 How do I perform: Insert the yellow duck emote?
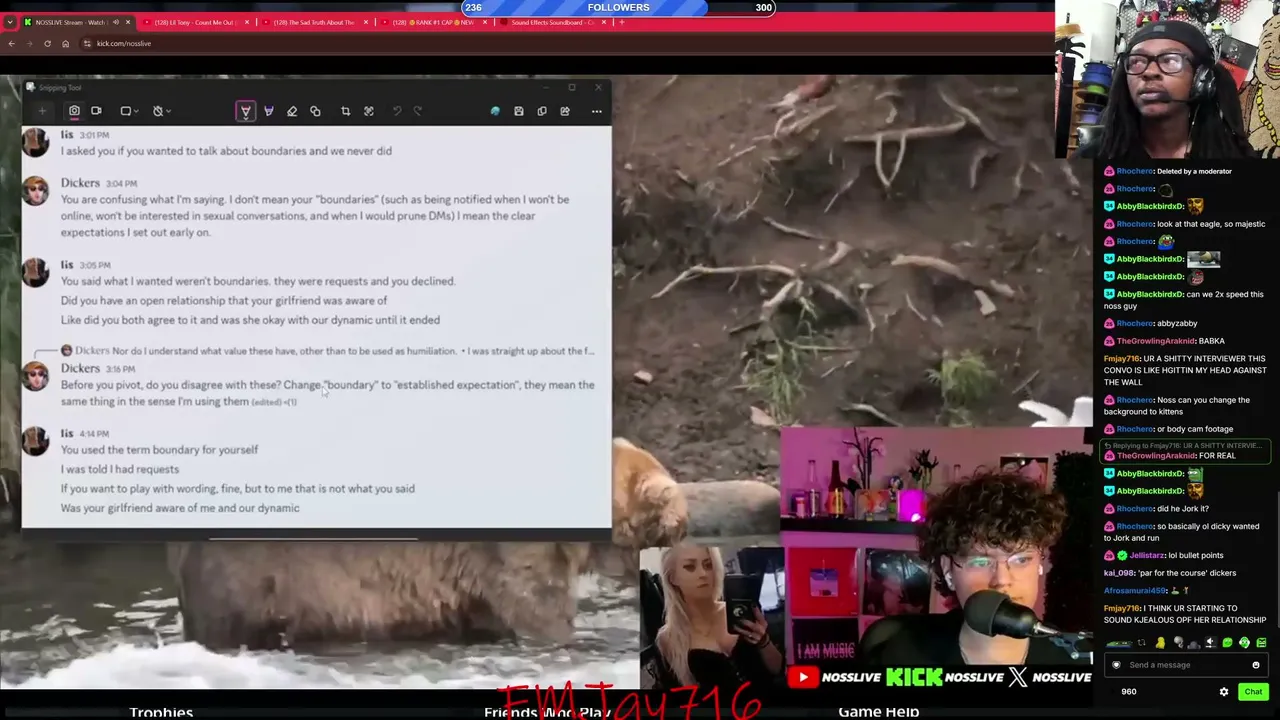1160,643
